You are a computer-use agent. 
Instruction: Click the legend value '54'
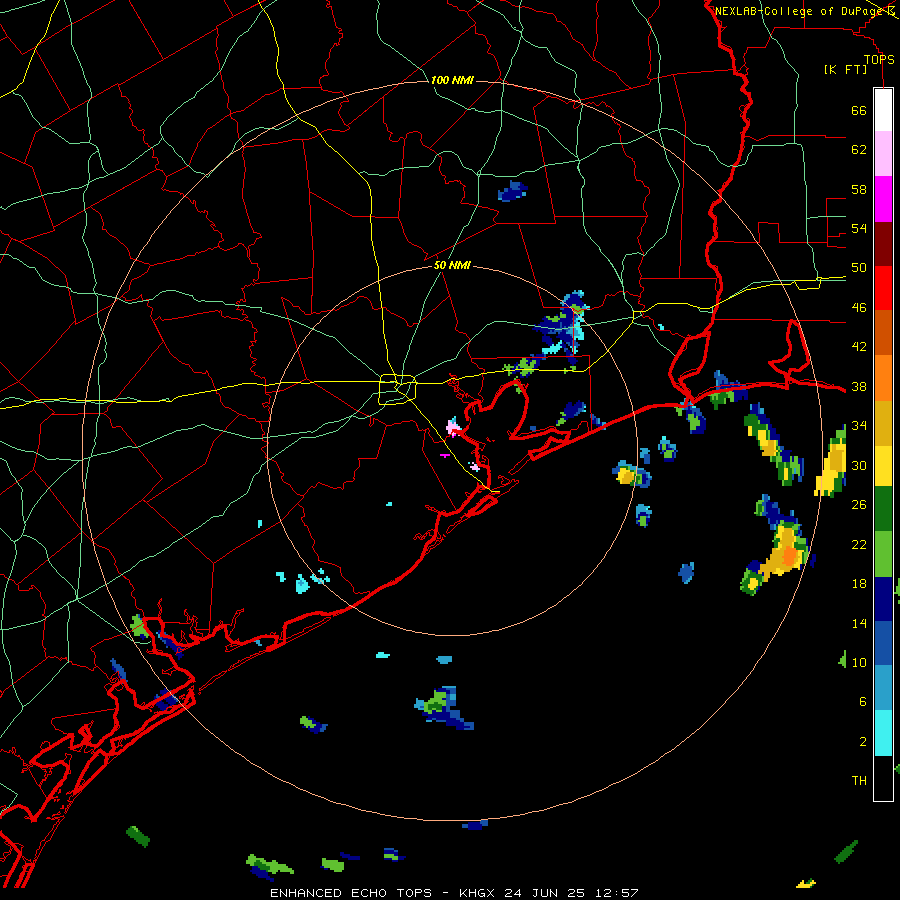tap(859, 228)
